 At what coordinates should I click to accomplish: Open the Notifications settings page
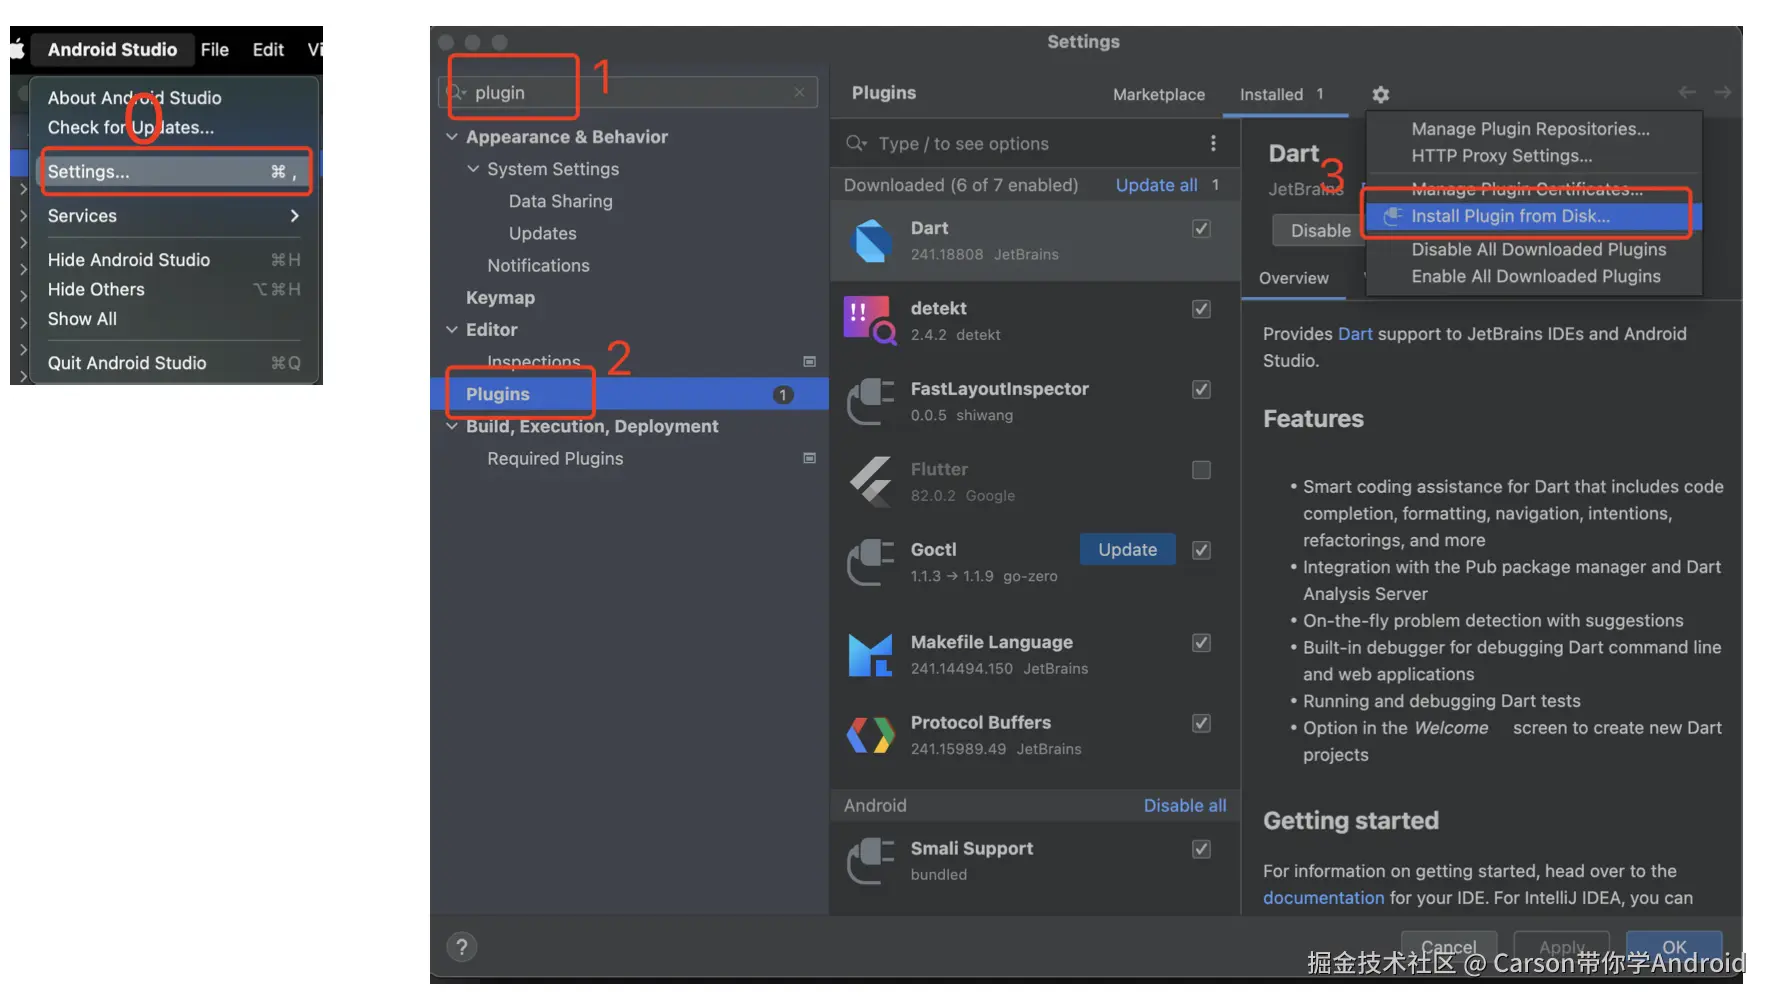click(x=538, y=265)
